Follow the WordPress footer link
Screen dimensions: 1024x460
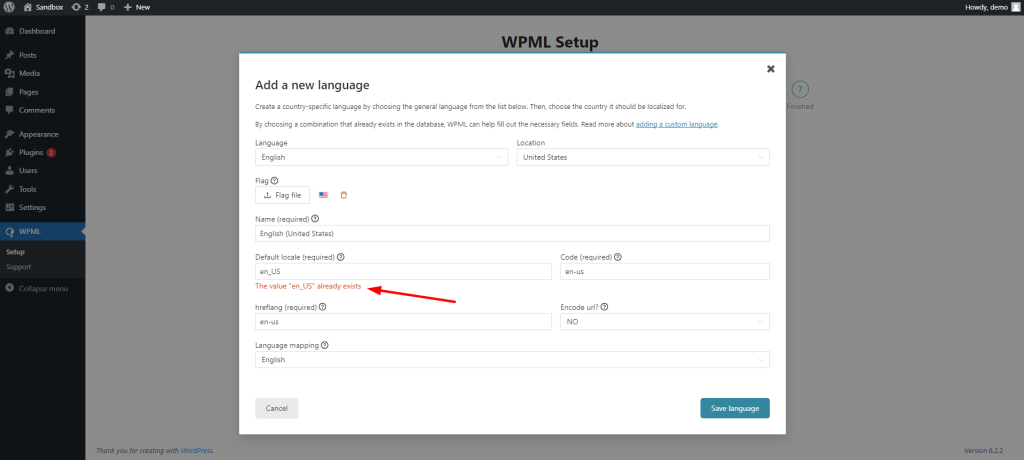197,451
